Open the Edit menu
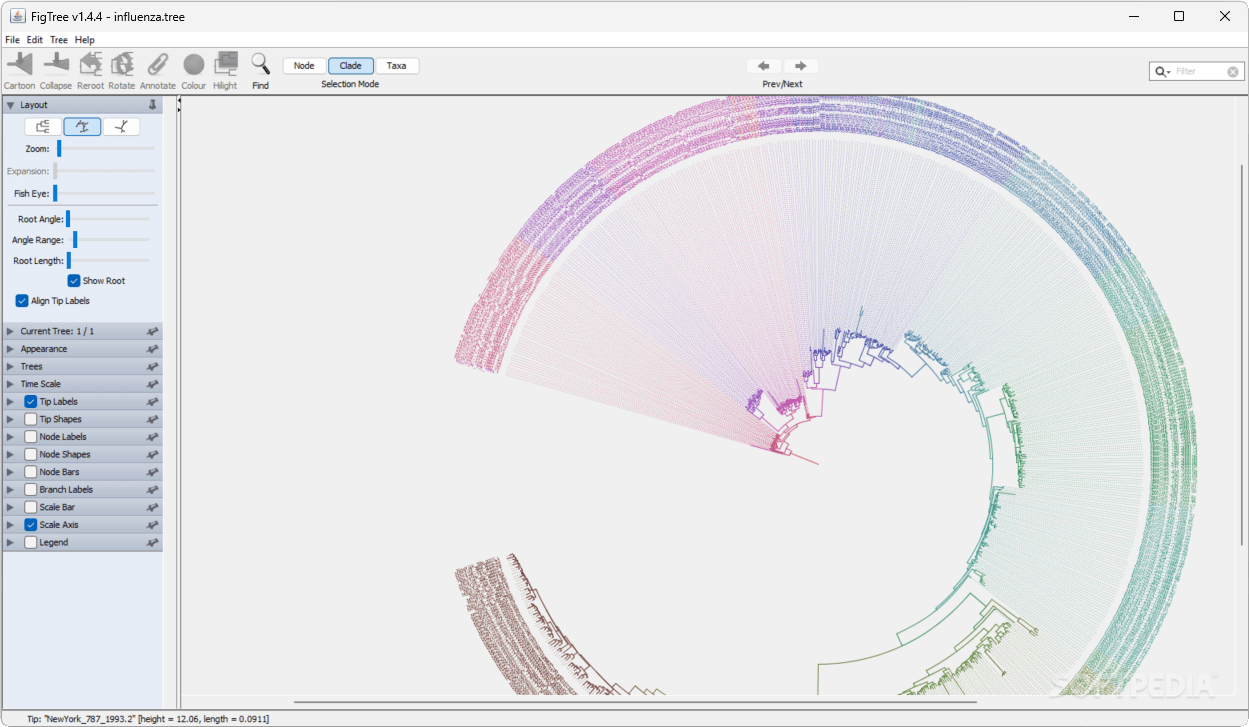 point(35,40)
